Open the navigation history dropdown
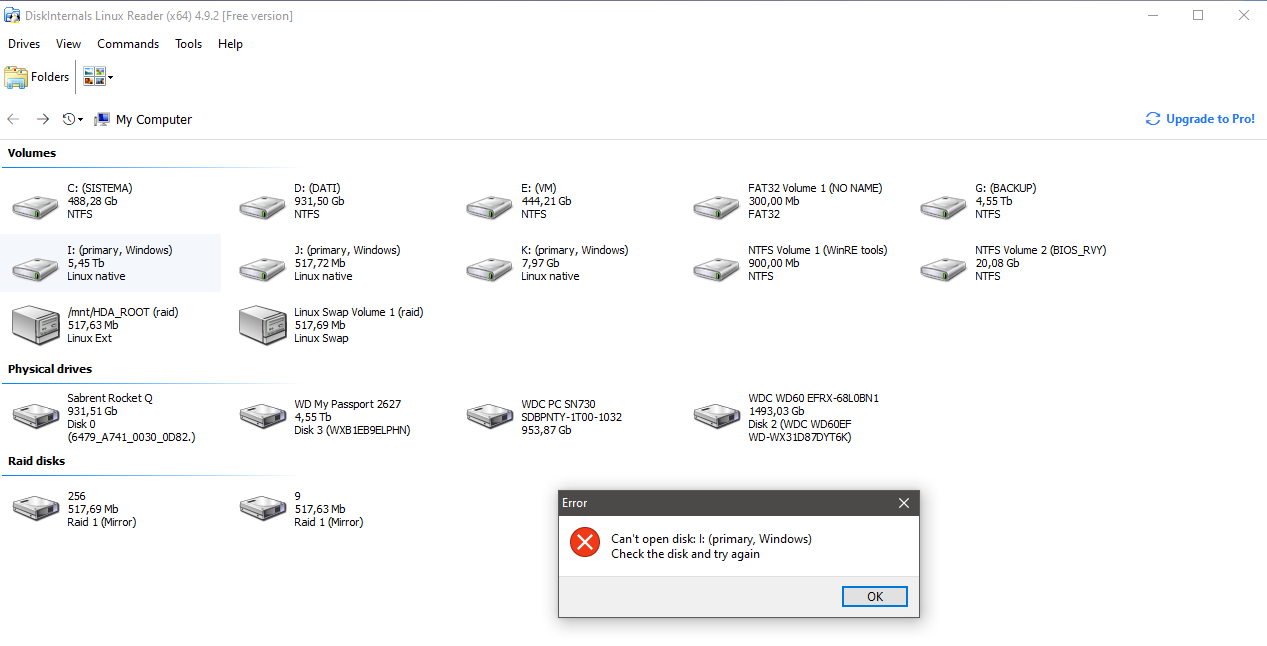The height and width of the screenshot is (646, 1267). [x=74, y=119]
